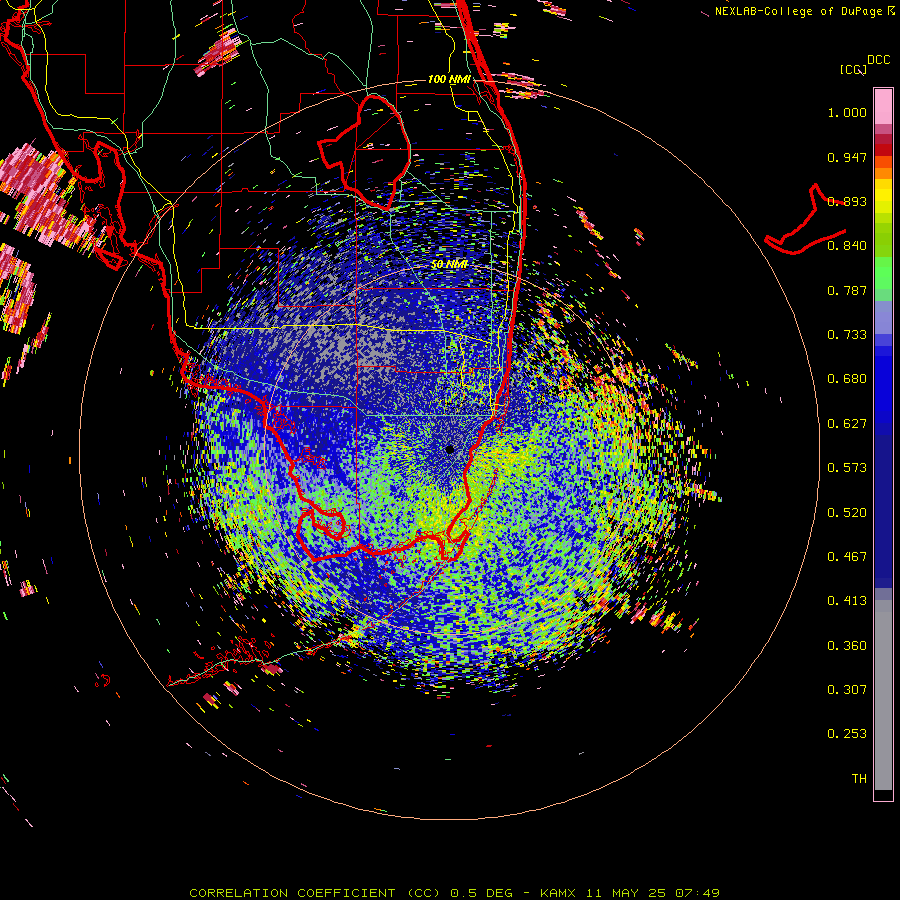Click the TH threshold label on the scale

tap(859, 779)
